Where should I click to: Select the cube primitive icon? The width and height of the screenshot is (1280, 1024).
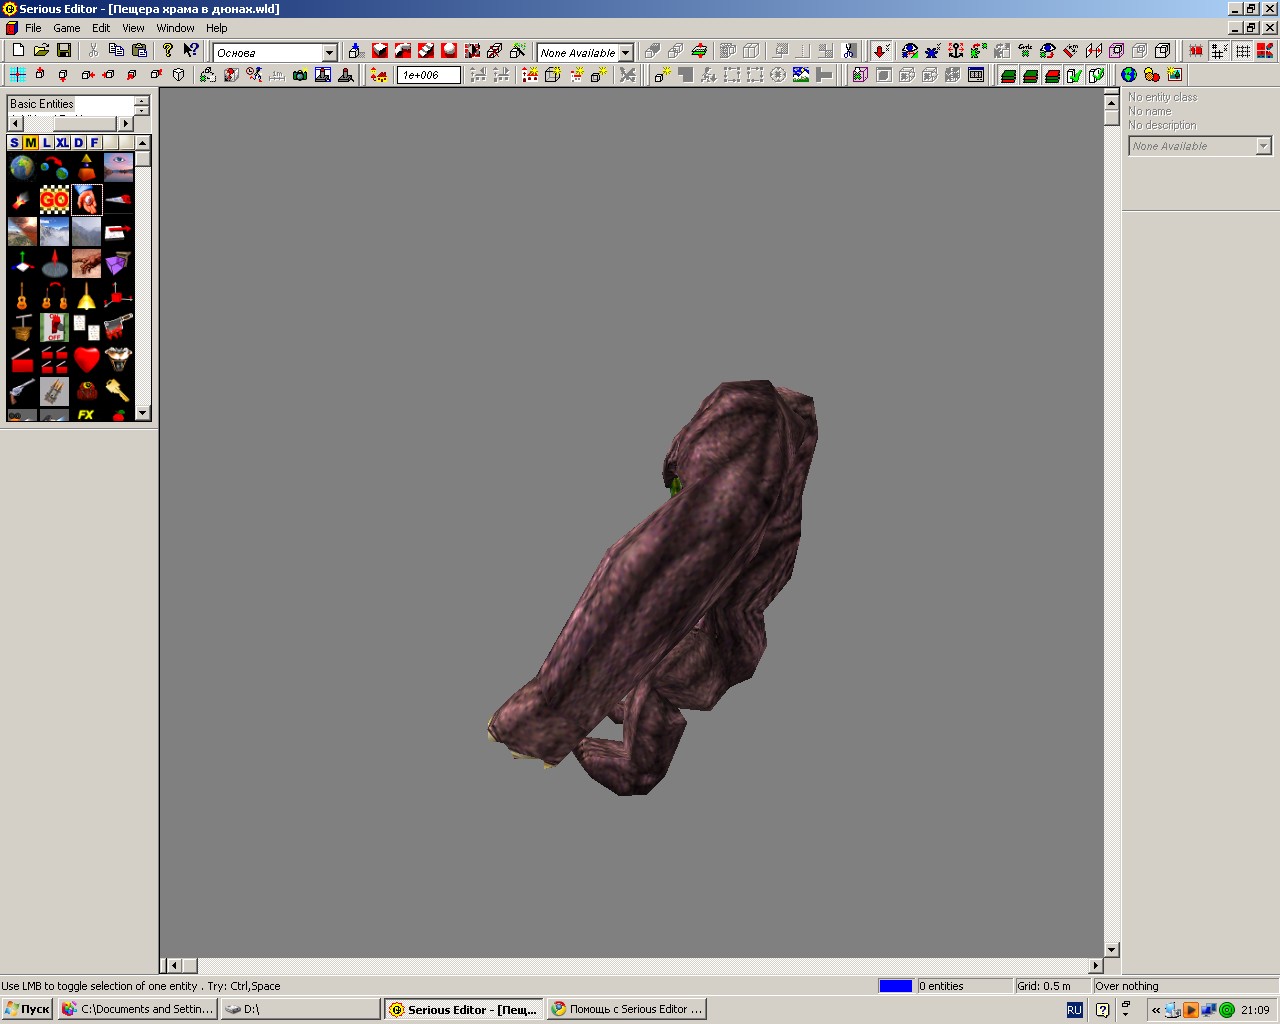tap(380, 50)
